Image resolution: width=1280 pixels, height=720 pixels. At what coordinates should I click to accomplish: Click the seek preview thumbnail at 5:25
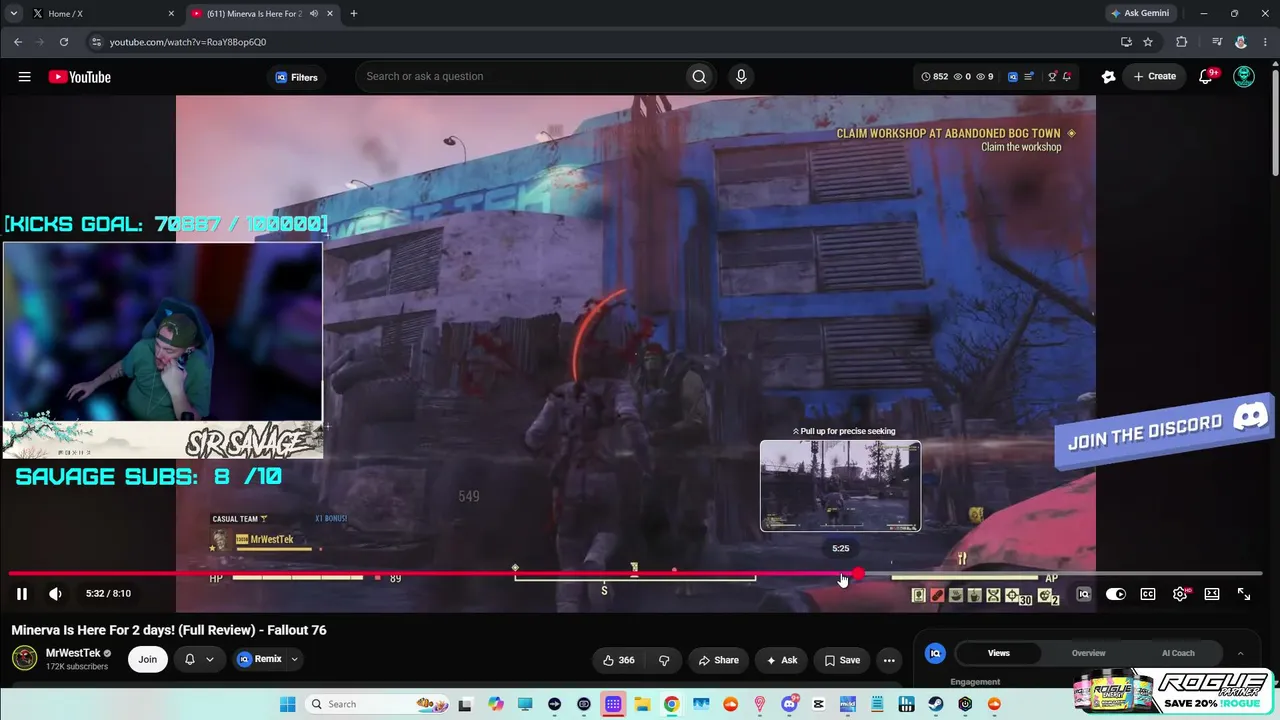840,486
